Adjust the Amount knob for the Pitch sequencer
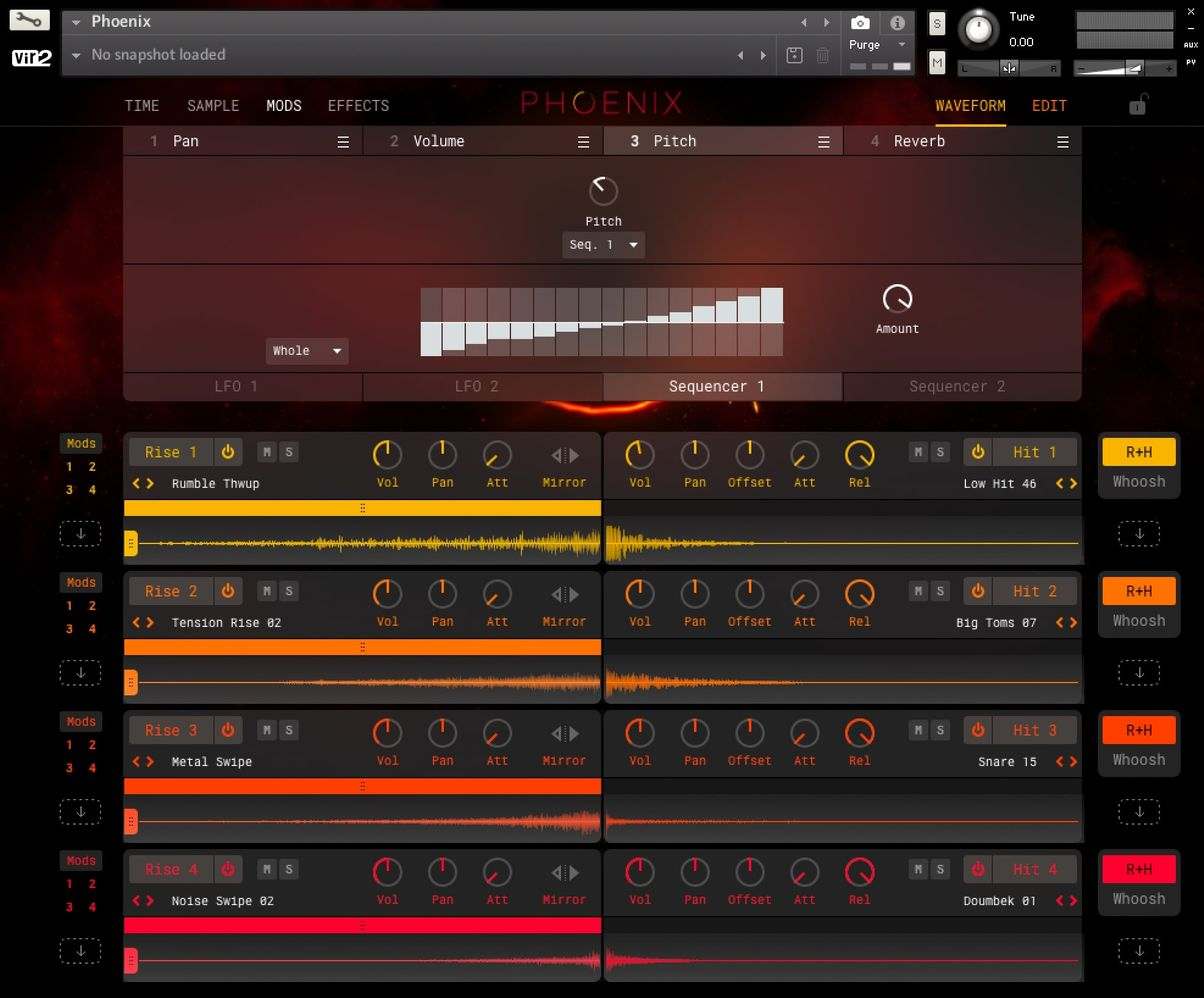 tap(896, 299)
